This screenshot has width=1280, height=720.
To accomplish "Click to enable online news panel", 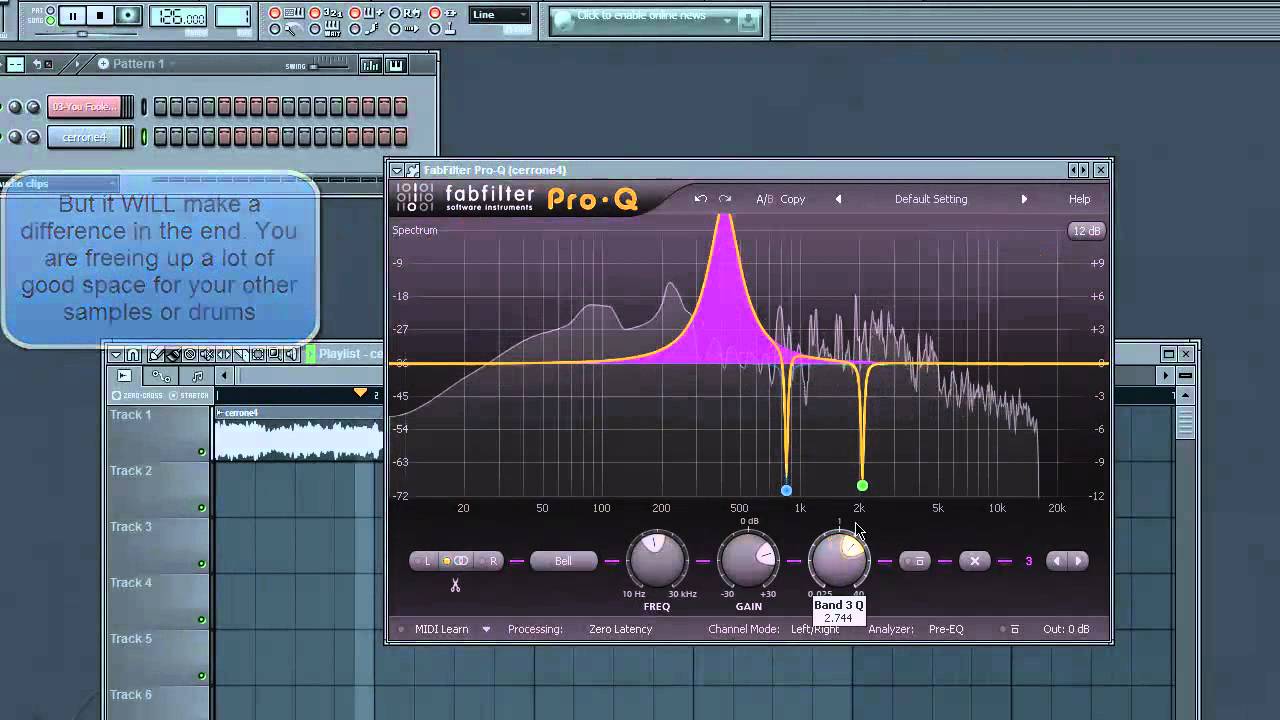I will tap(657, 20).
